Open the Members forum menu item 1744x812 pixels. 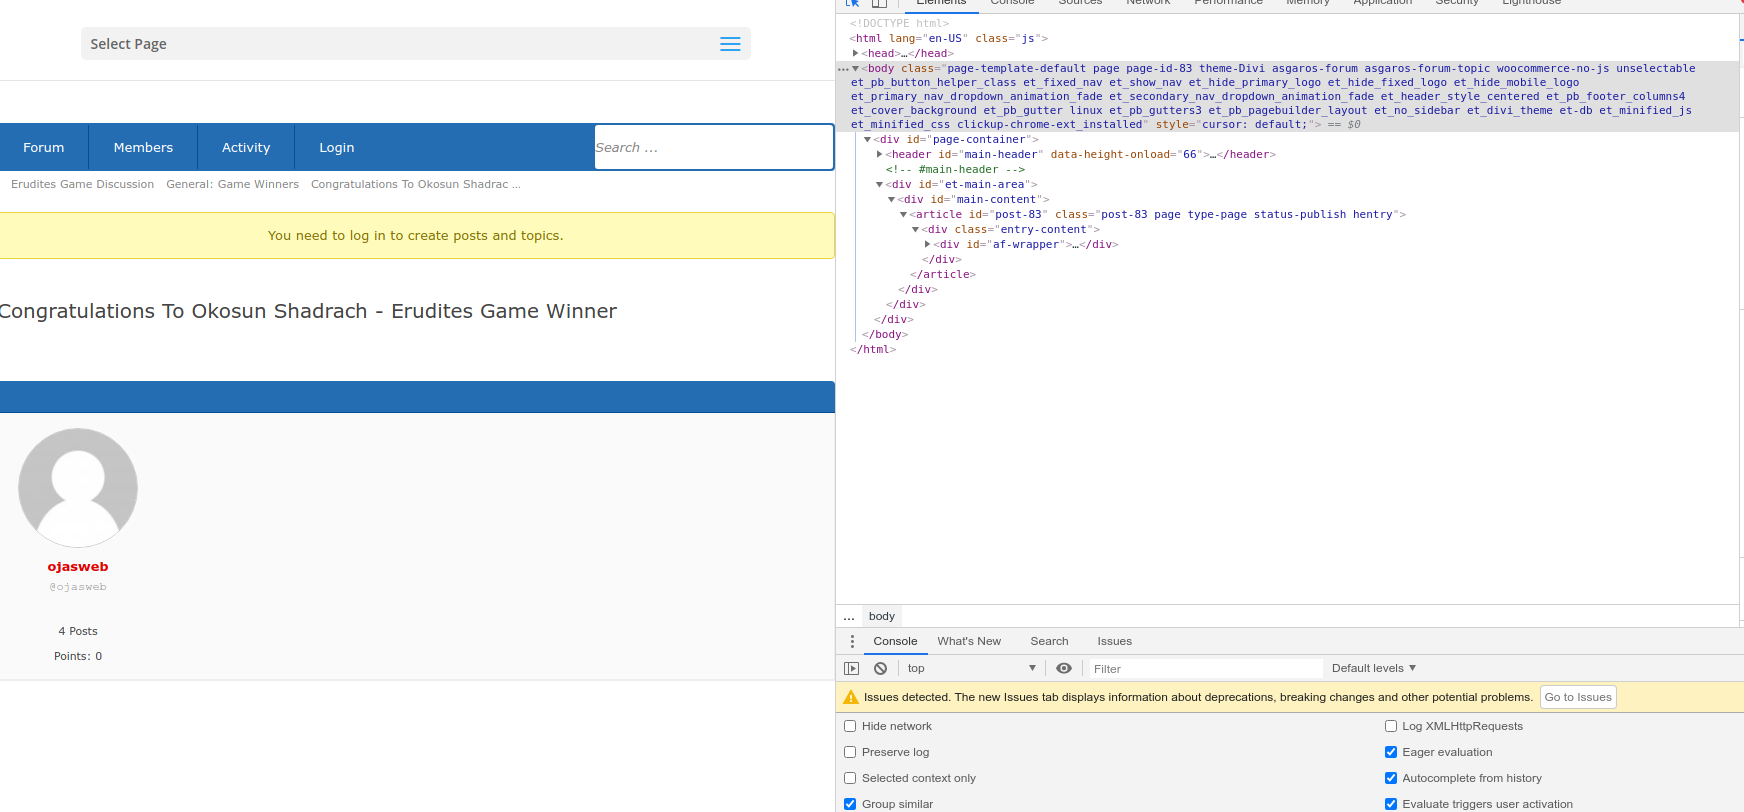(x=143, y=148)
